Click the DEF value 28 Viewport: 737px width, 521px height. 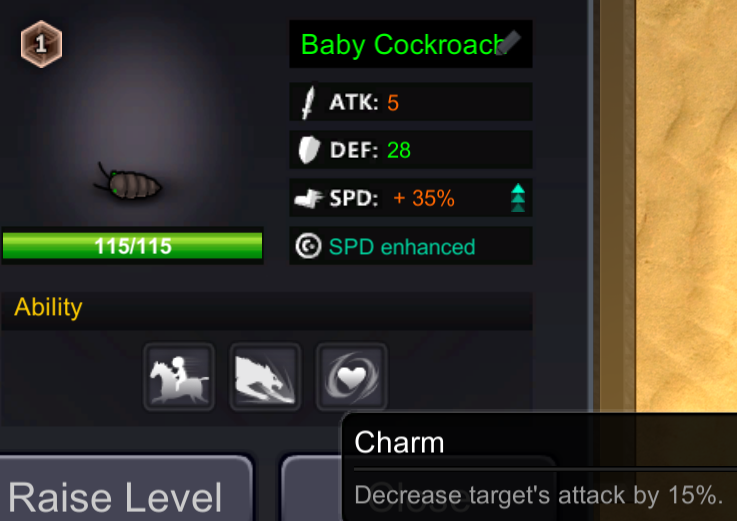(x=399, y=150)
